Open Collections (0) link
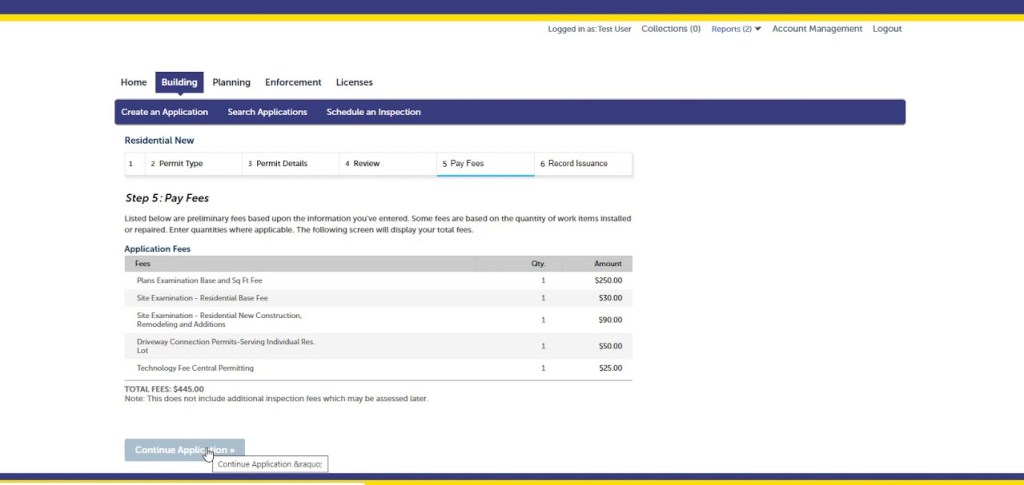Screen dimensions: 1024x485 click(x=670, y=29)
